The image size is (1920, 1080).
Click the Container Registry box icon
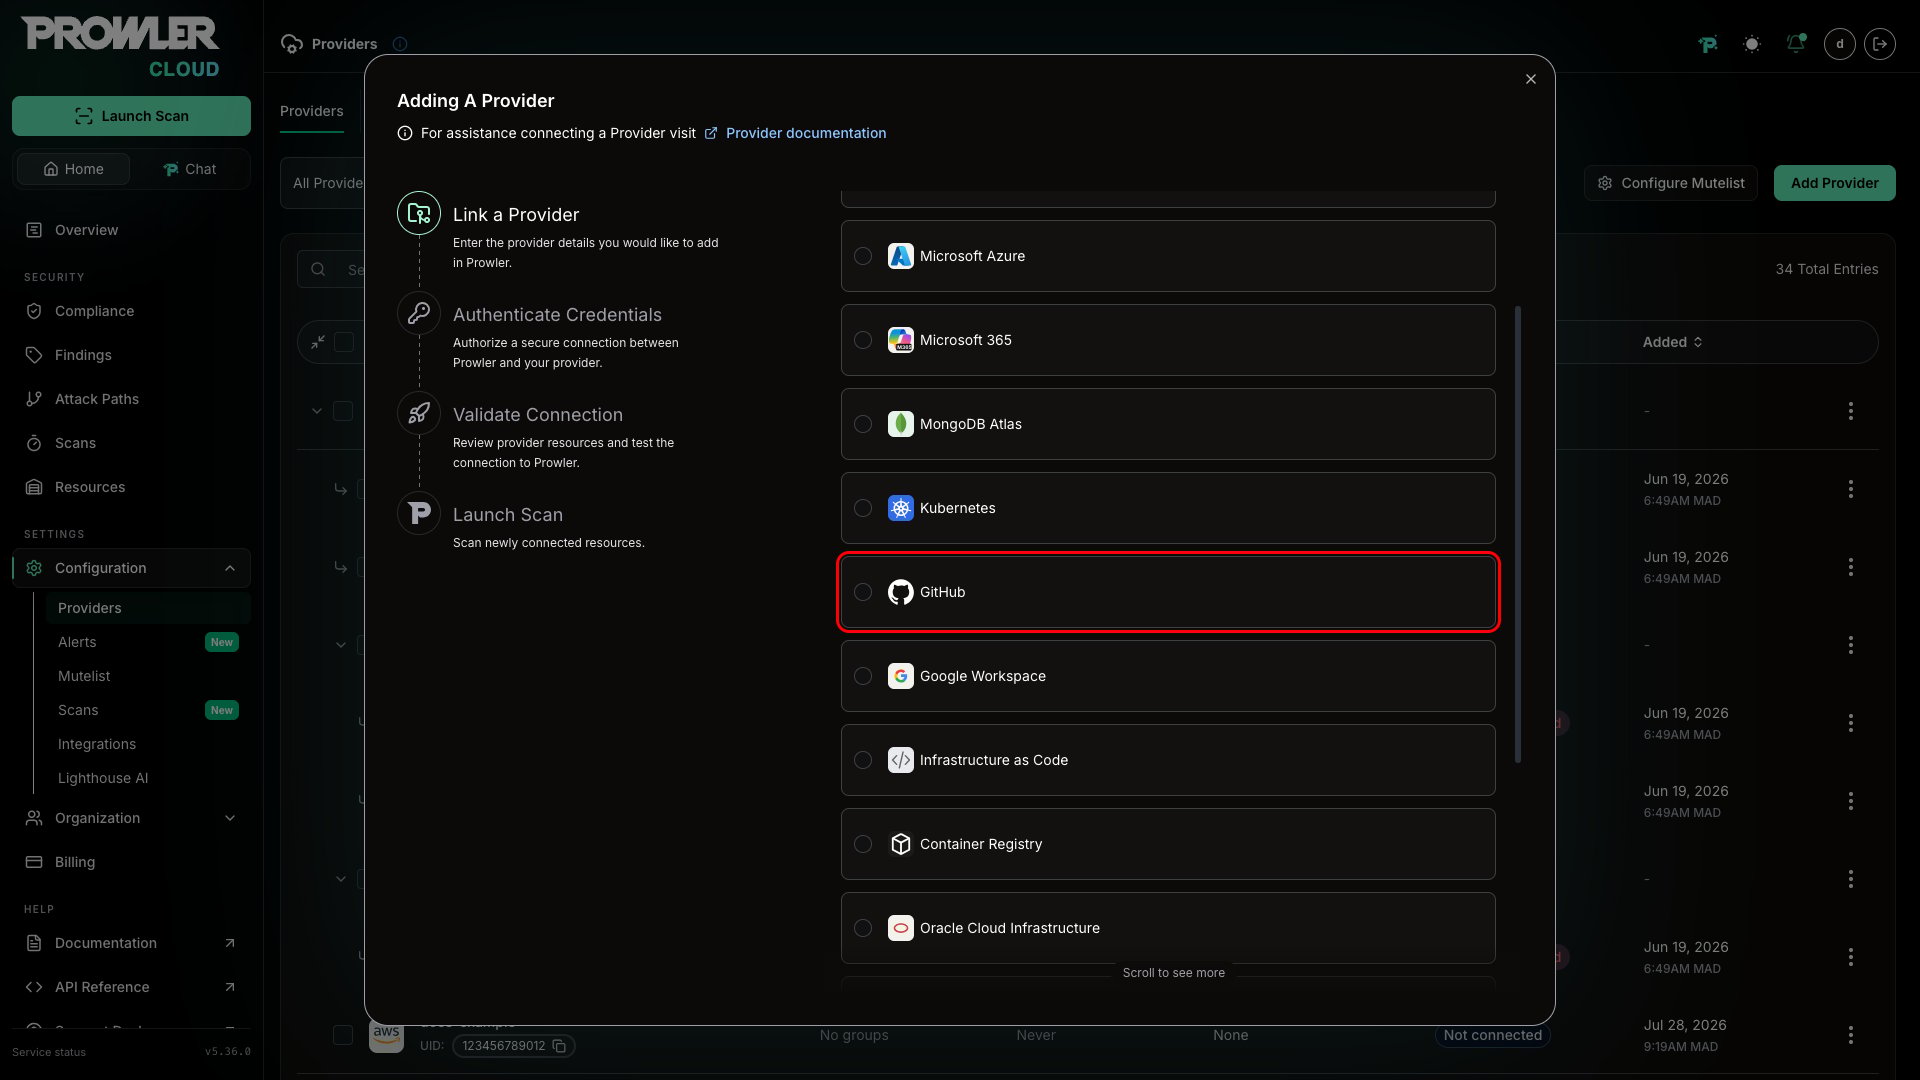point(901,844)
